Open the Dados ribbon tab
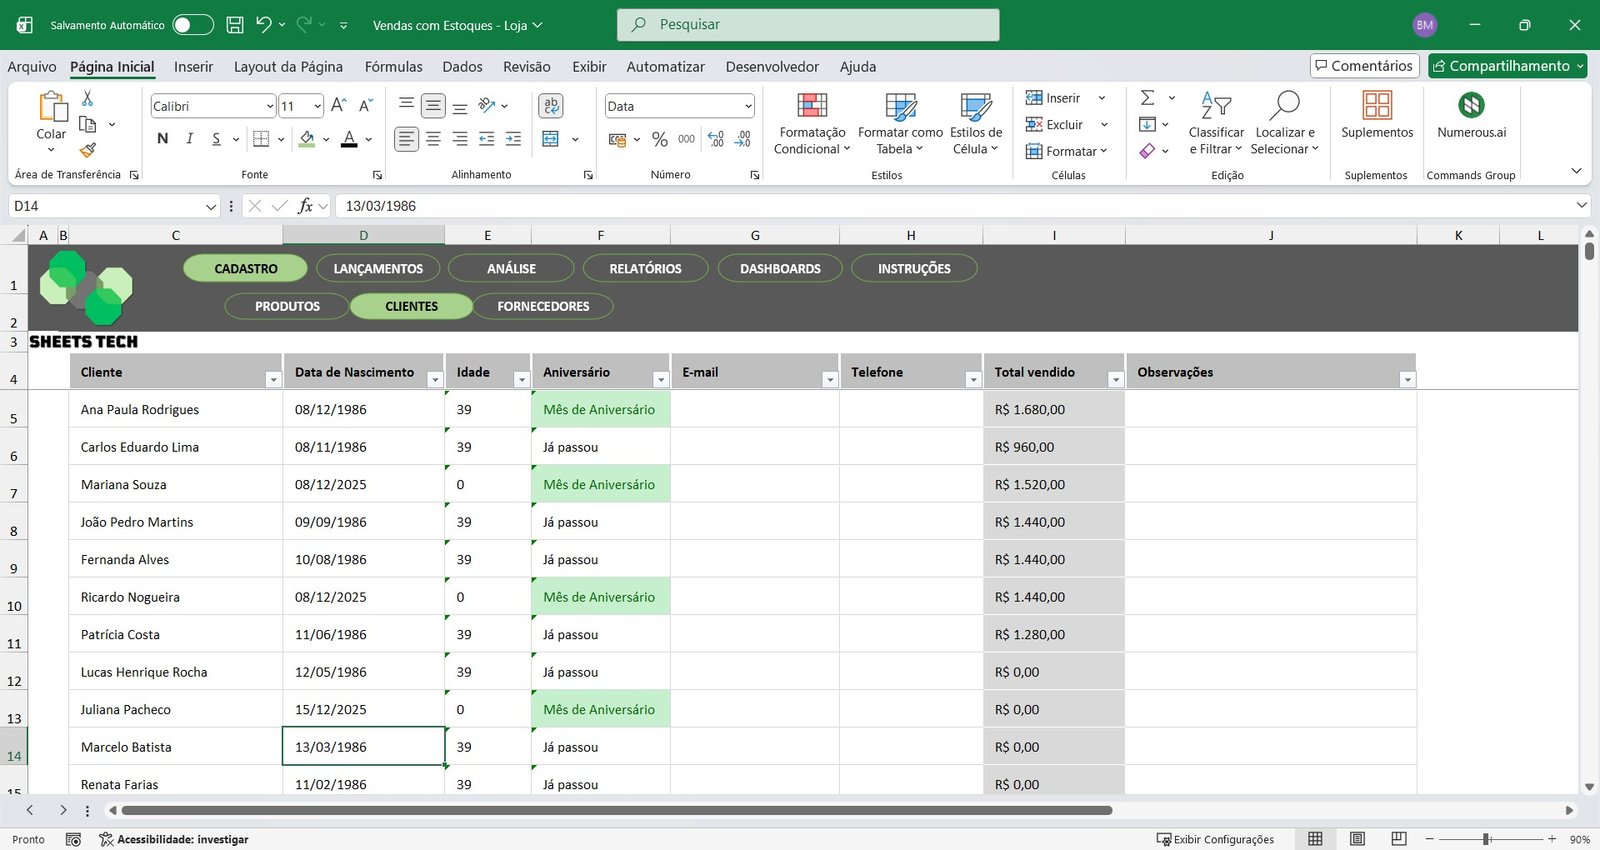Viewport: 1600px width, 850px height. 462,67
